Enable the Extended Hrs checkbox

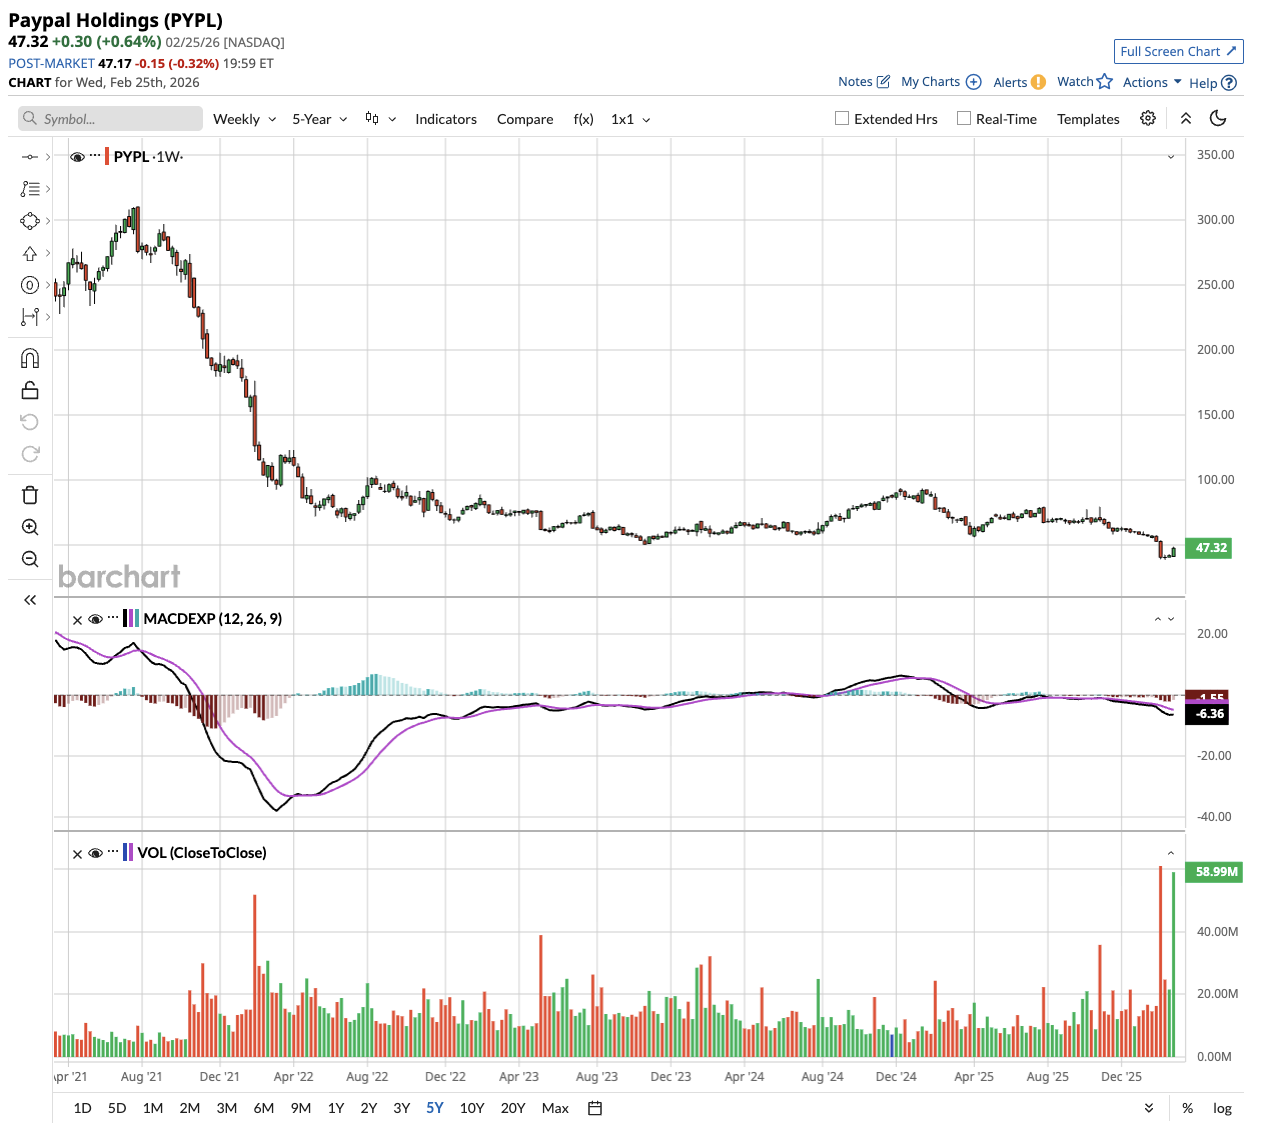pos(842,118)
